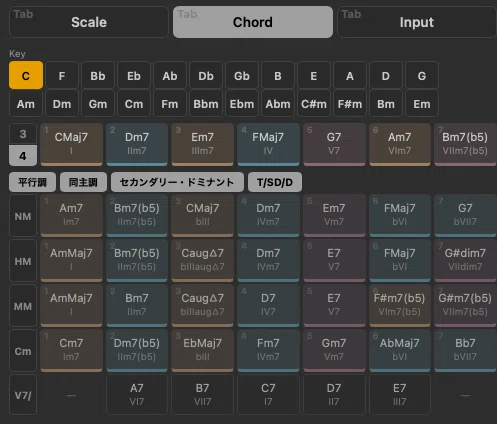Pick the Gb key button
Screen dimensions: 497x424
[242, 75]
